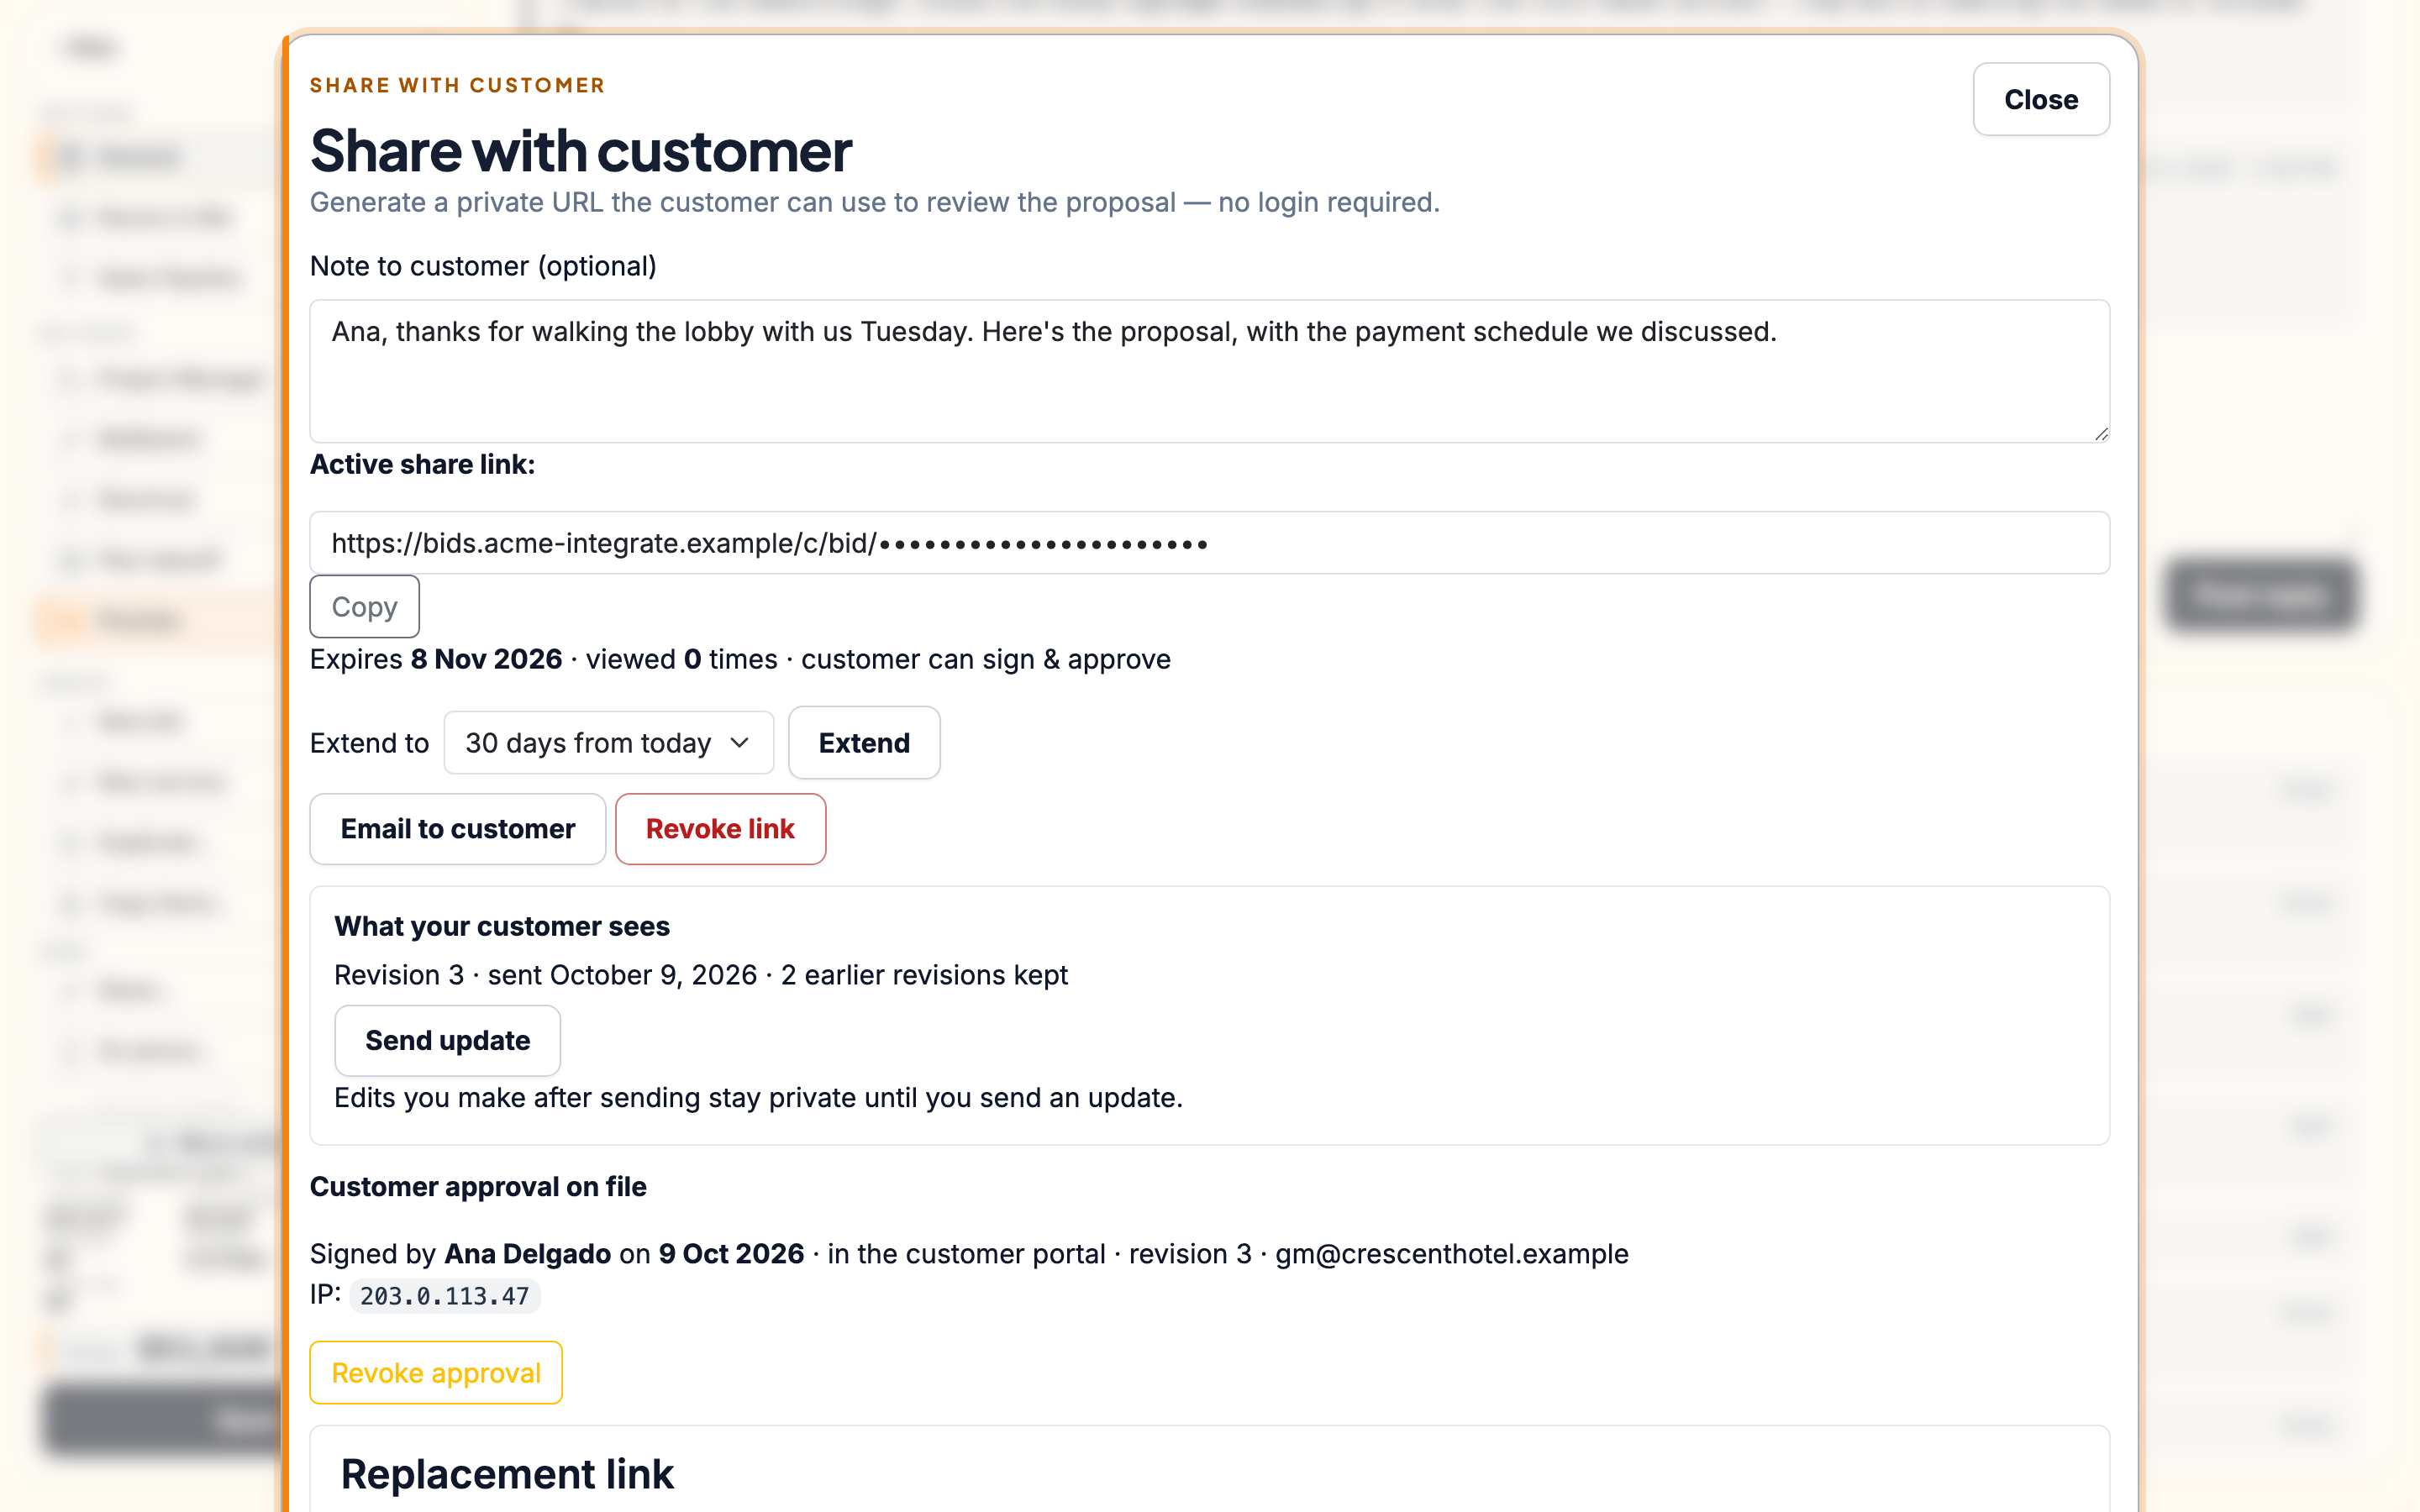Click the 'Edits you make after sending' hint
The width and height of the screenshot is (2420, 1512).
tap(758, 1098)
